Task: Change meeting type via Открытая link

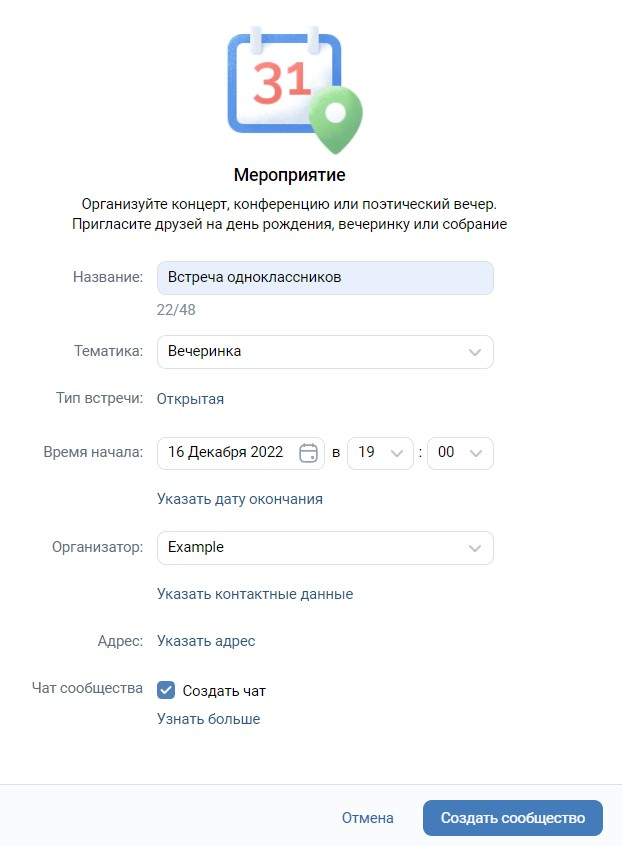Action: pyautogui.click(x=190, y=399)
